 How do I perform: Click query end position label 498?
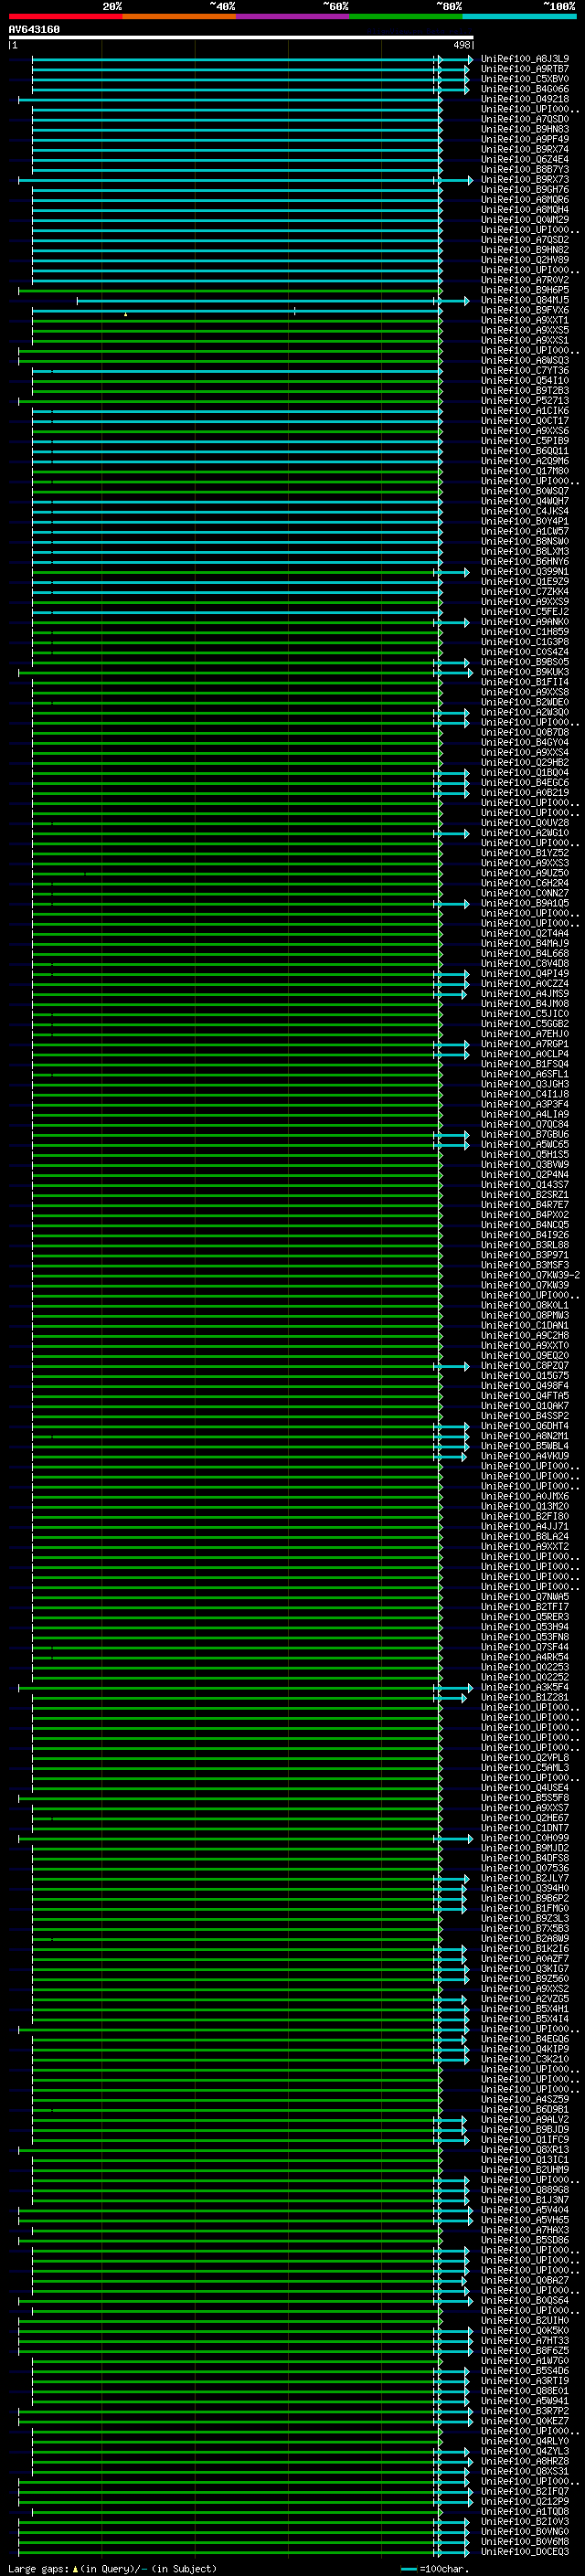(x=461, y=45)
